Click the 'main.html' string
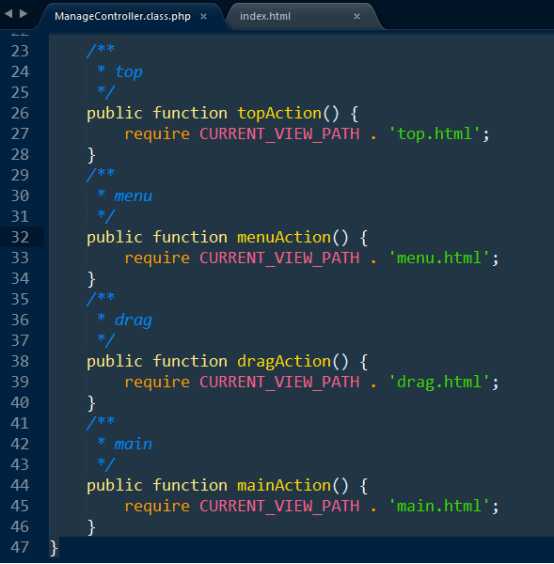Screen dimensions: 554x564 pos(439,506)
